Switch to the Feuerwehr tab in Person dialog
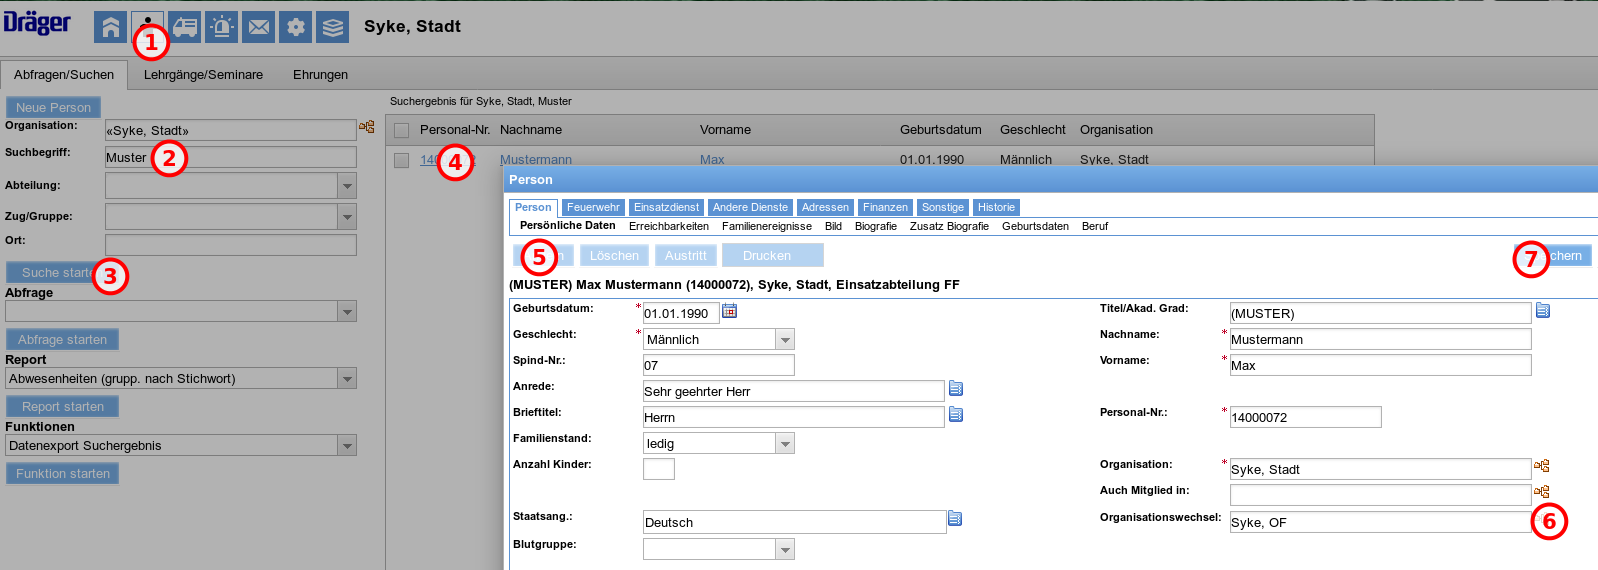 (593, 208)
